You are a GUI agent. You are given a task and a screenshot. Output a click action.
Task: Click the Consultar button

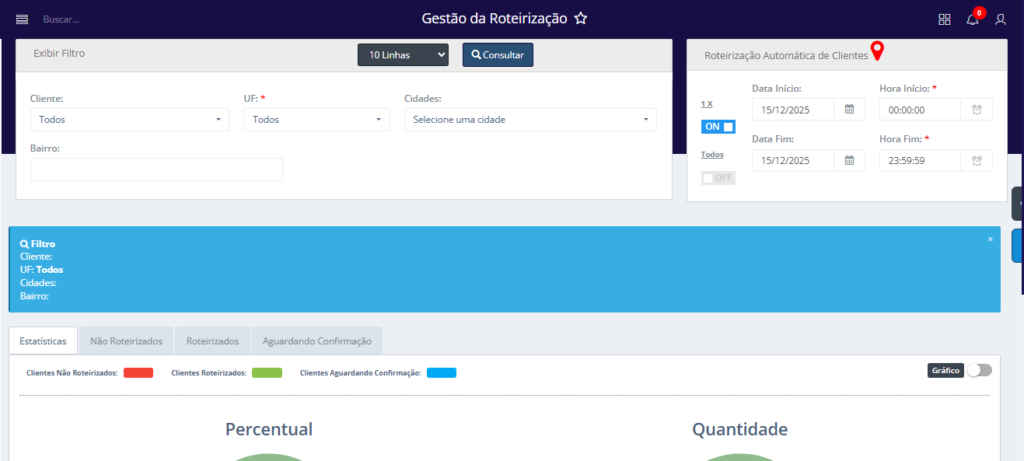[x=497, y=55]
